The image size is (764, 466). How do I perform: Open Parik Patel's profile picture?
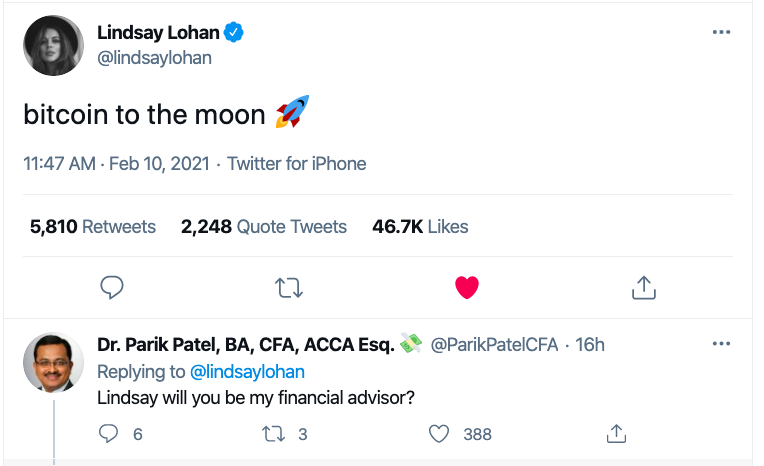click(53, 363)
